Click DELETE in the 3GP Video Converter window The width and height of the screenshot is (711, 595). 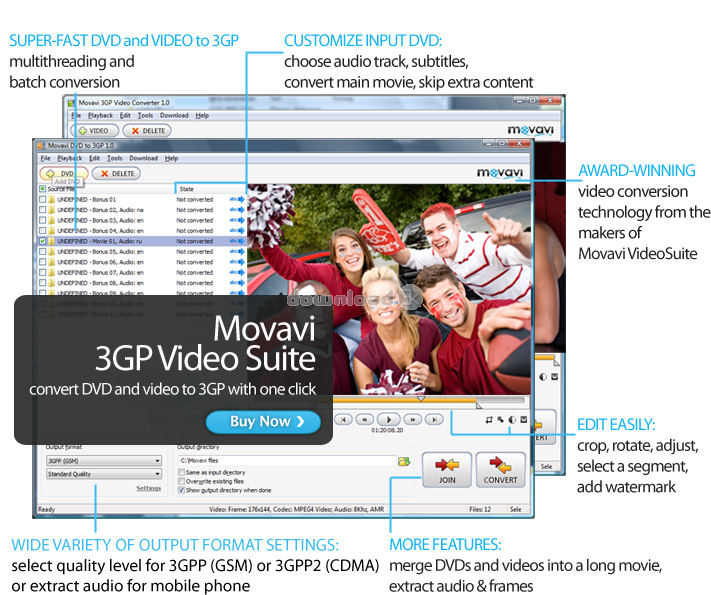tap(147, 131)
